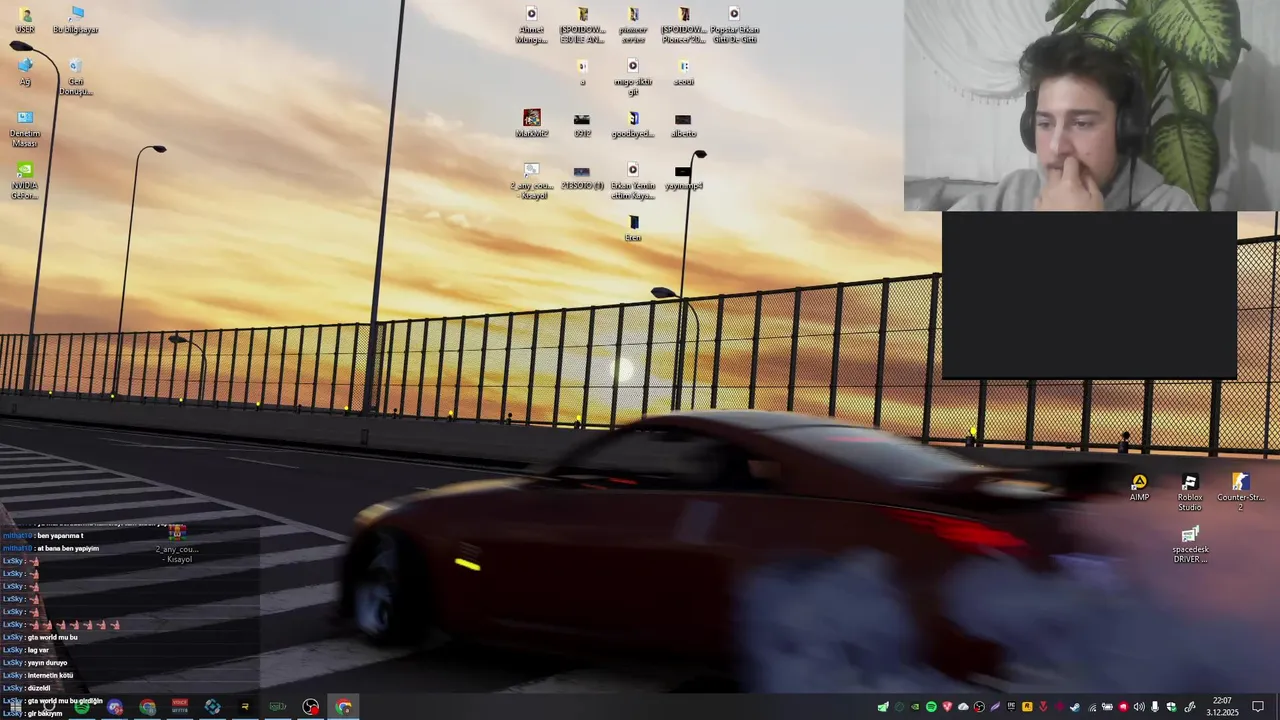1280x720 pixels.
Task: Open Windows Security tray shield
Action: [1171, 707]
